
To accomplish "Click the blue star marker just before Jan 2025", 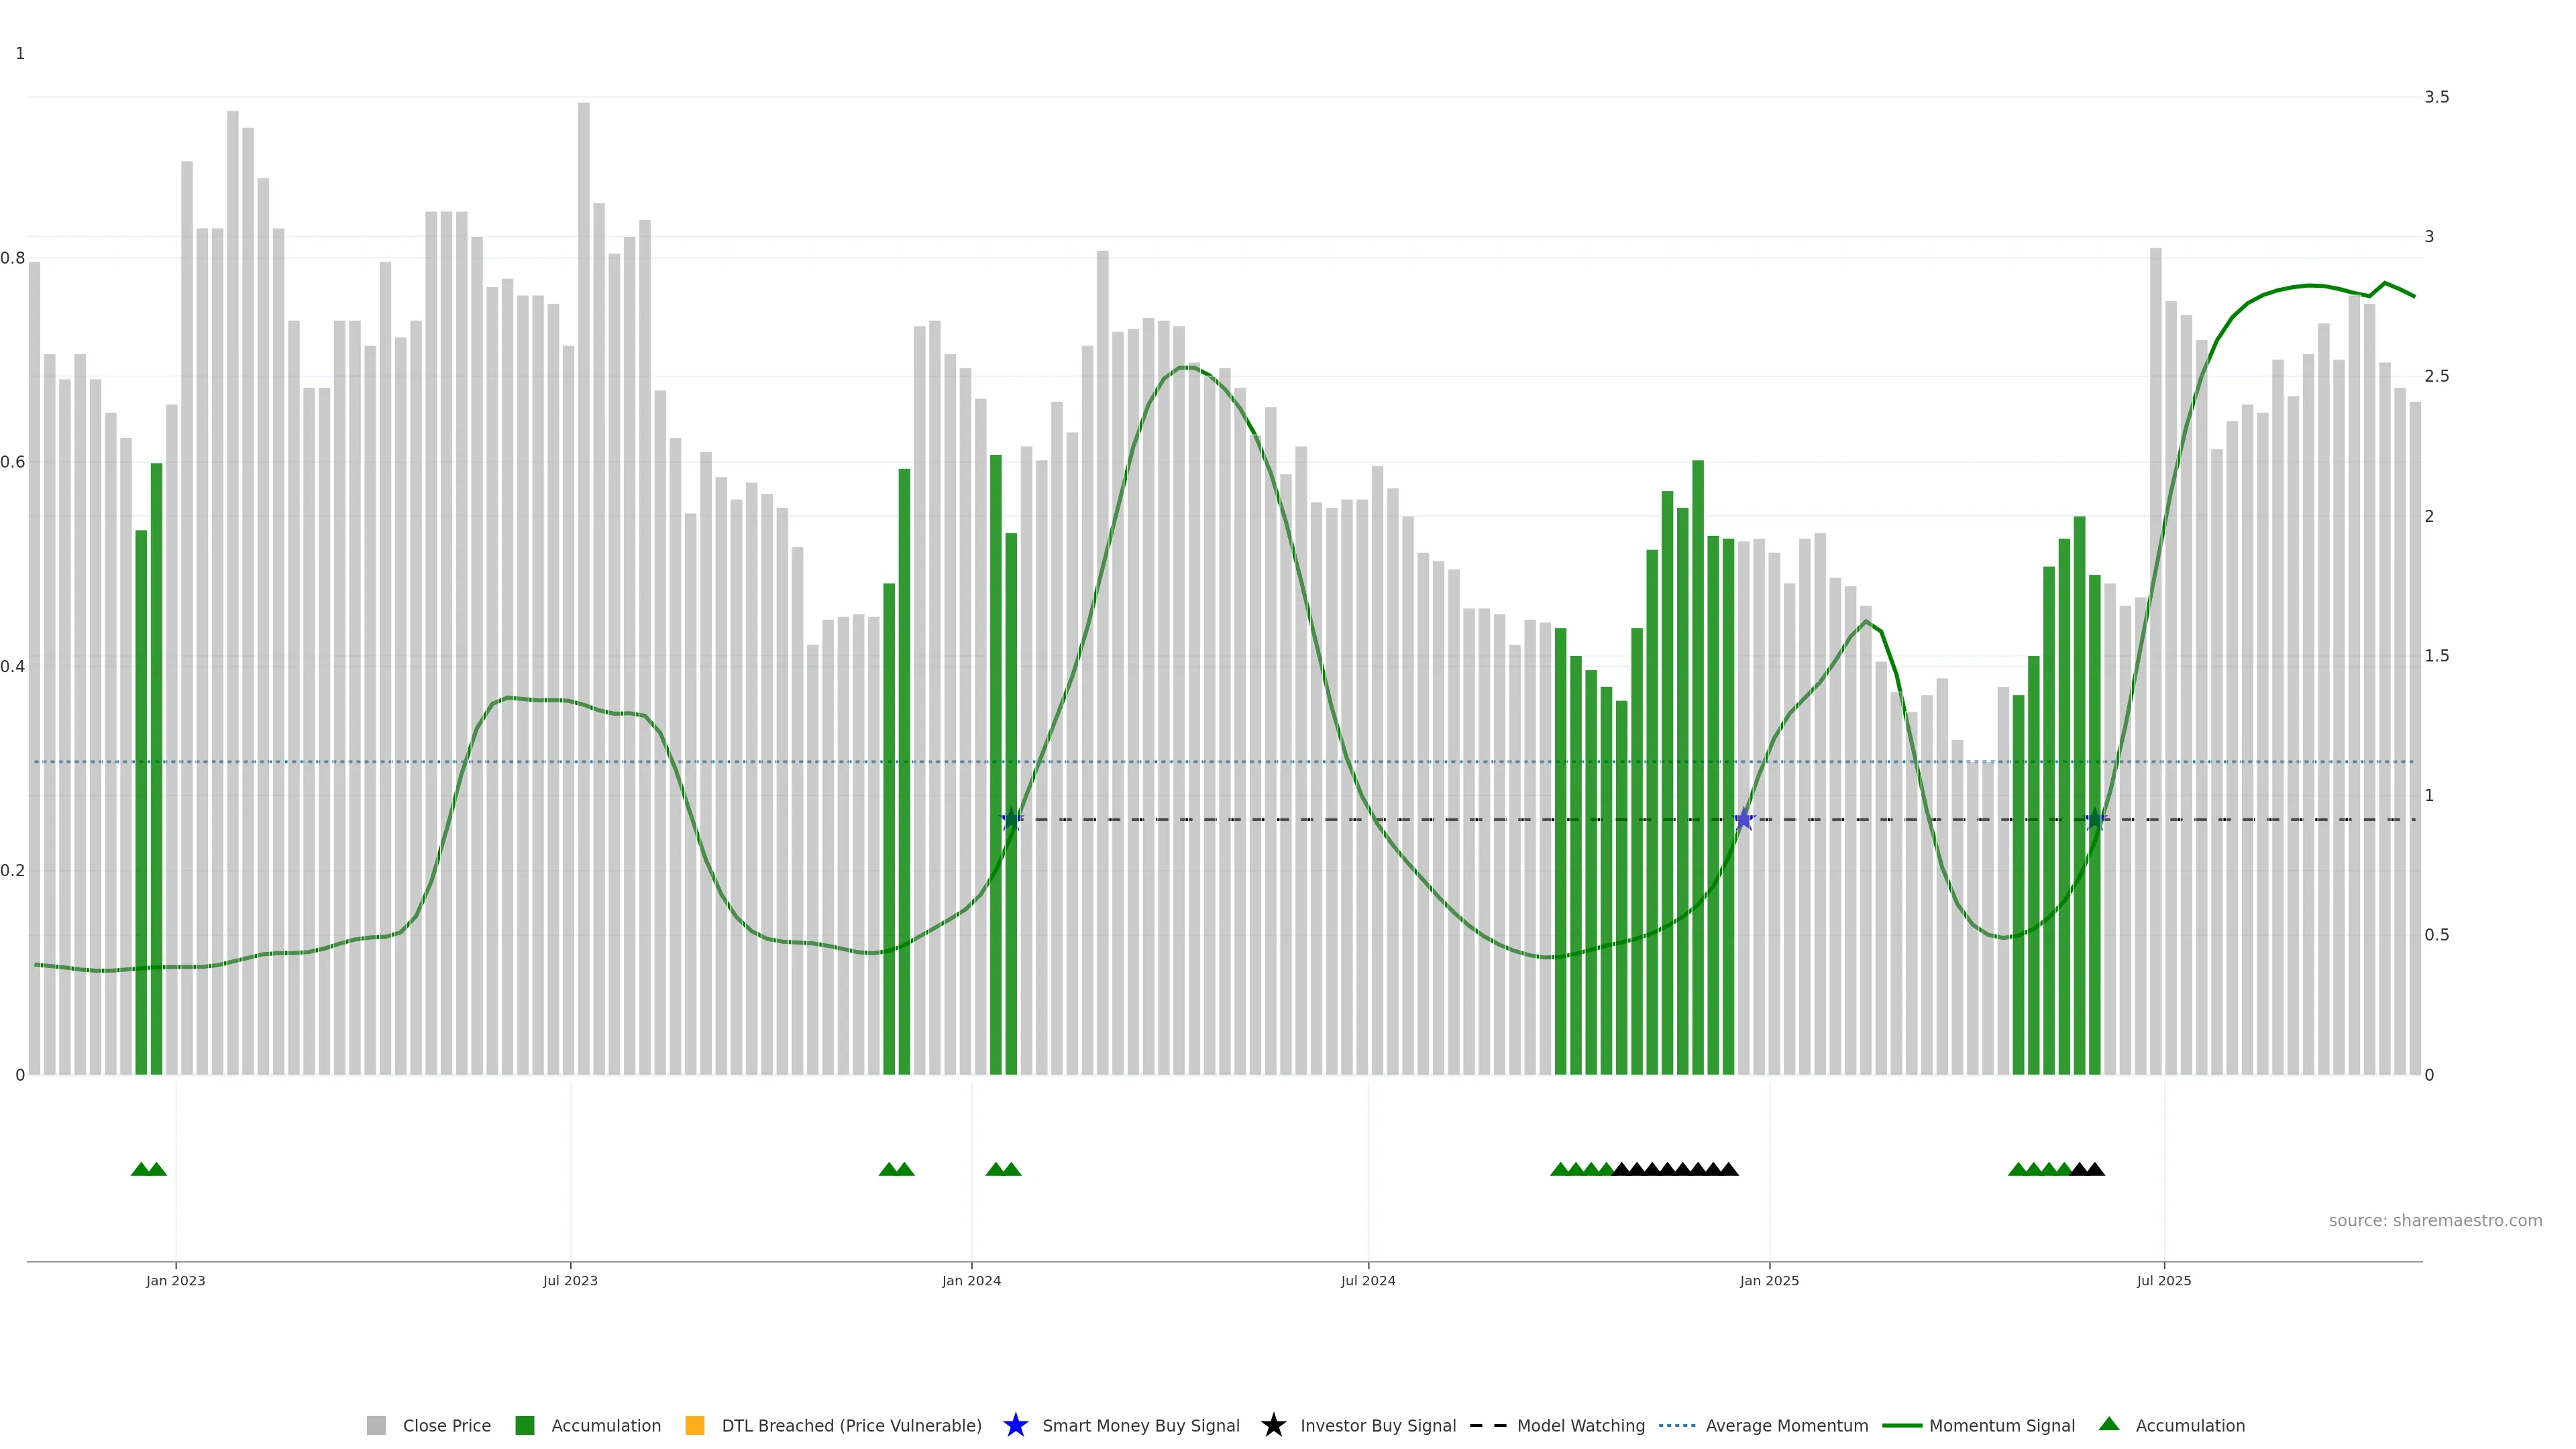I will [x=1744, y=819].
